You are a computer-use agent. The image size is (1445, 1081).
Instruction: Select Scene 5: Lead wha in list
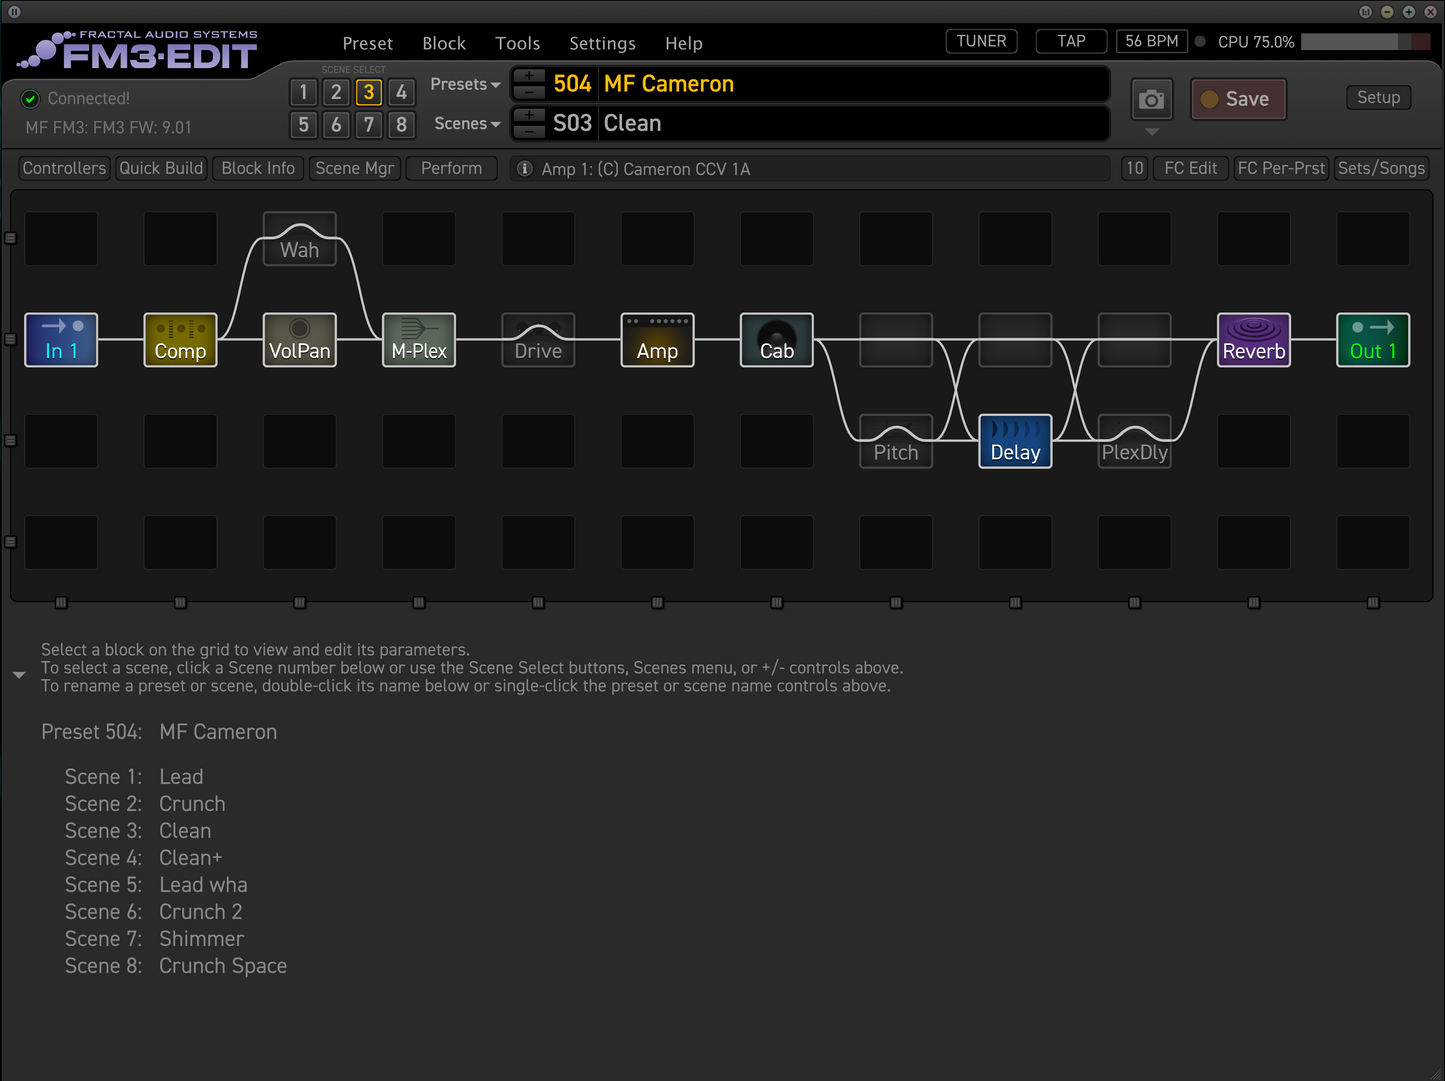tap(156, 885)
